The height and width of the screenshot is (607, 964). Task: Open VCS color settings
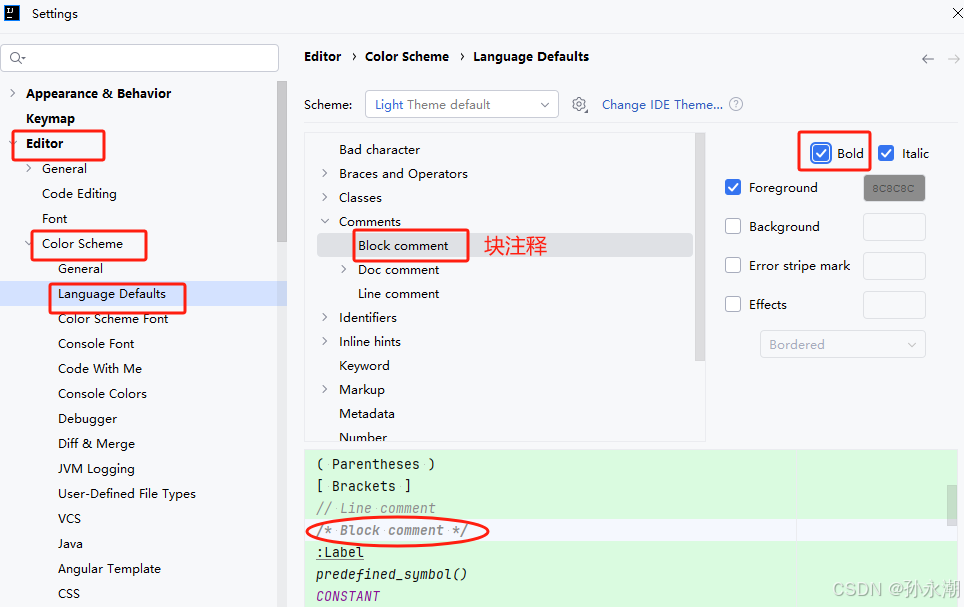click(x=69, y=518)
